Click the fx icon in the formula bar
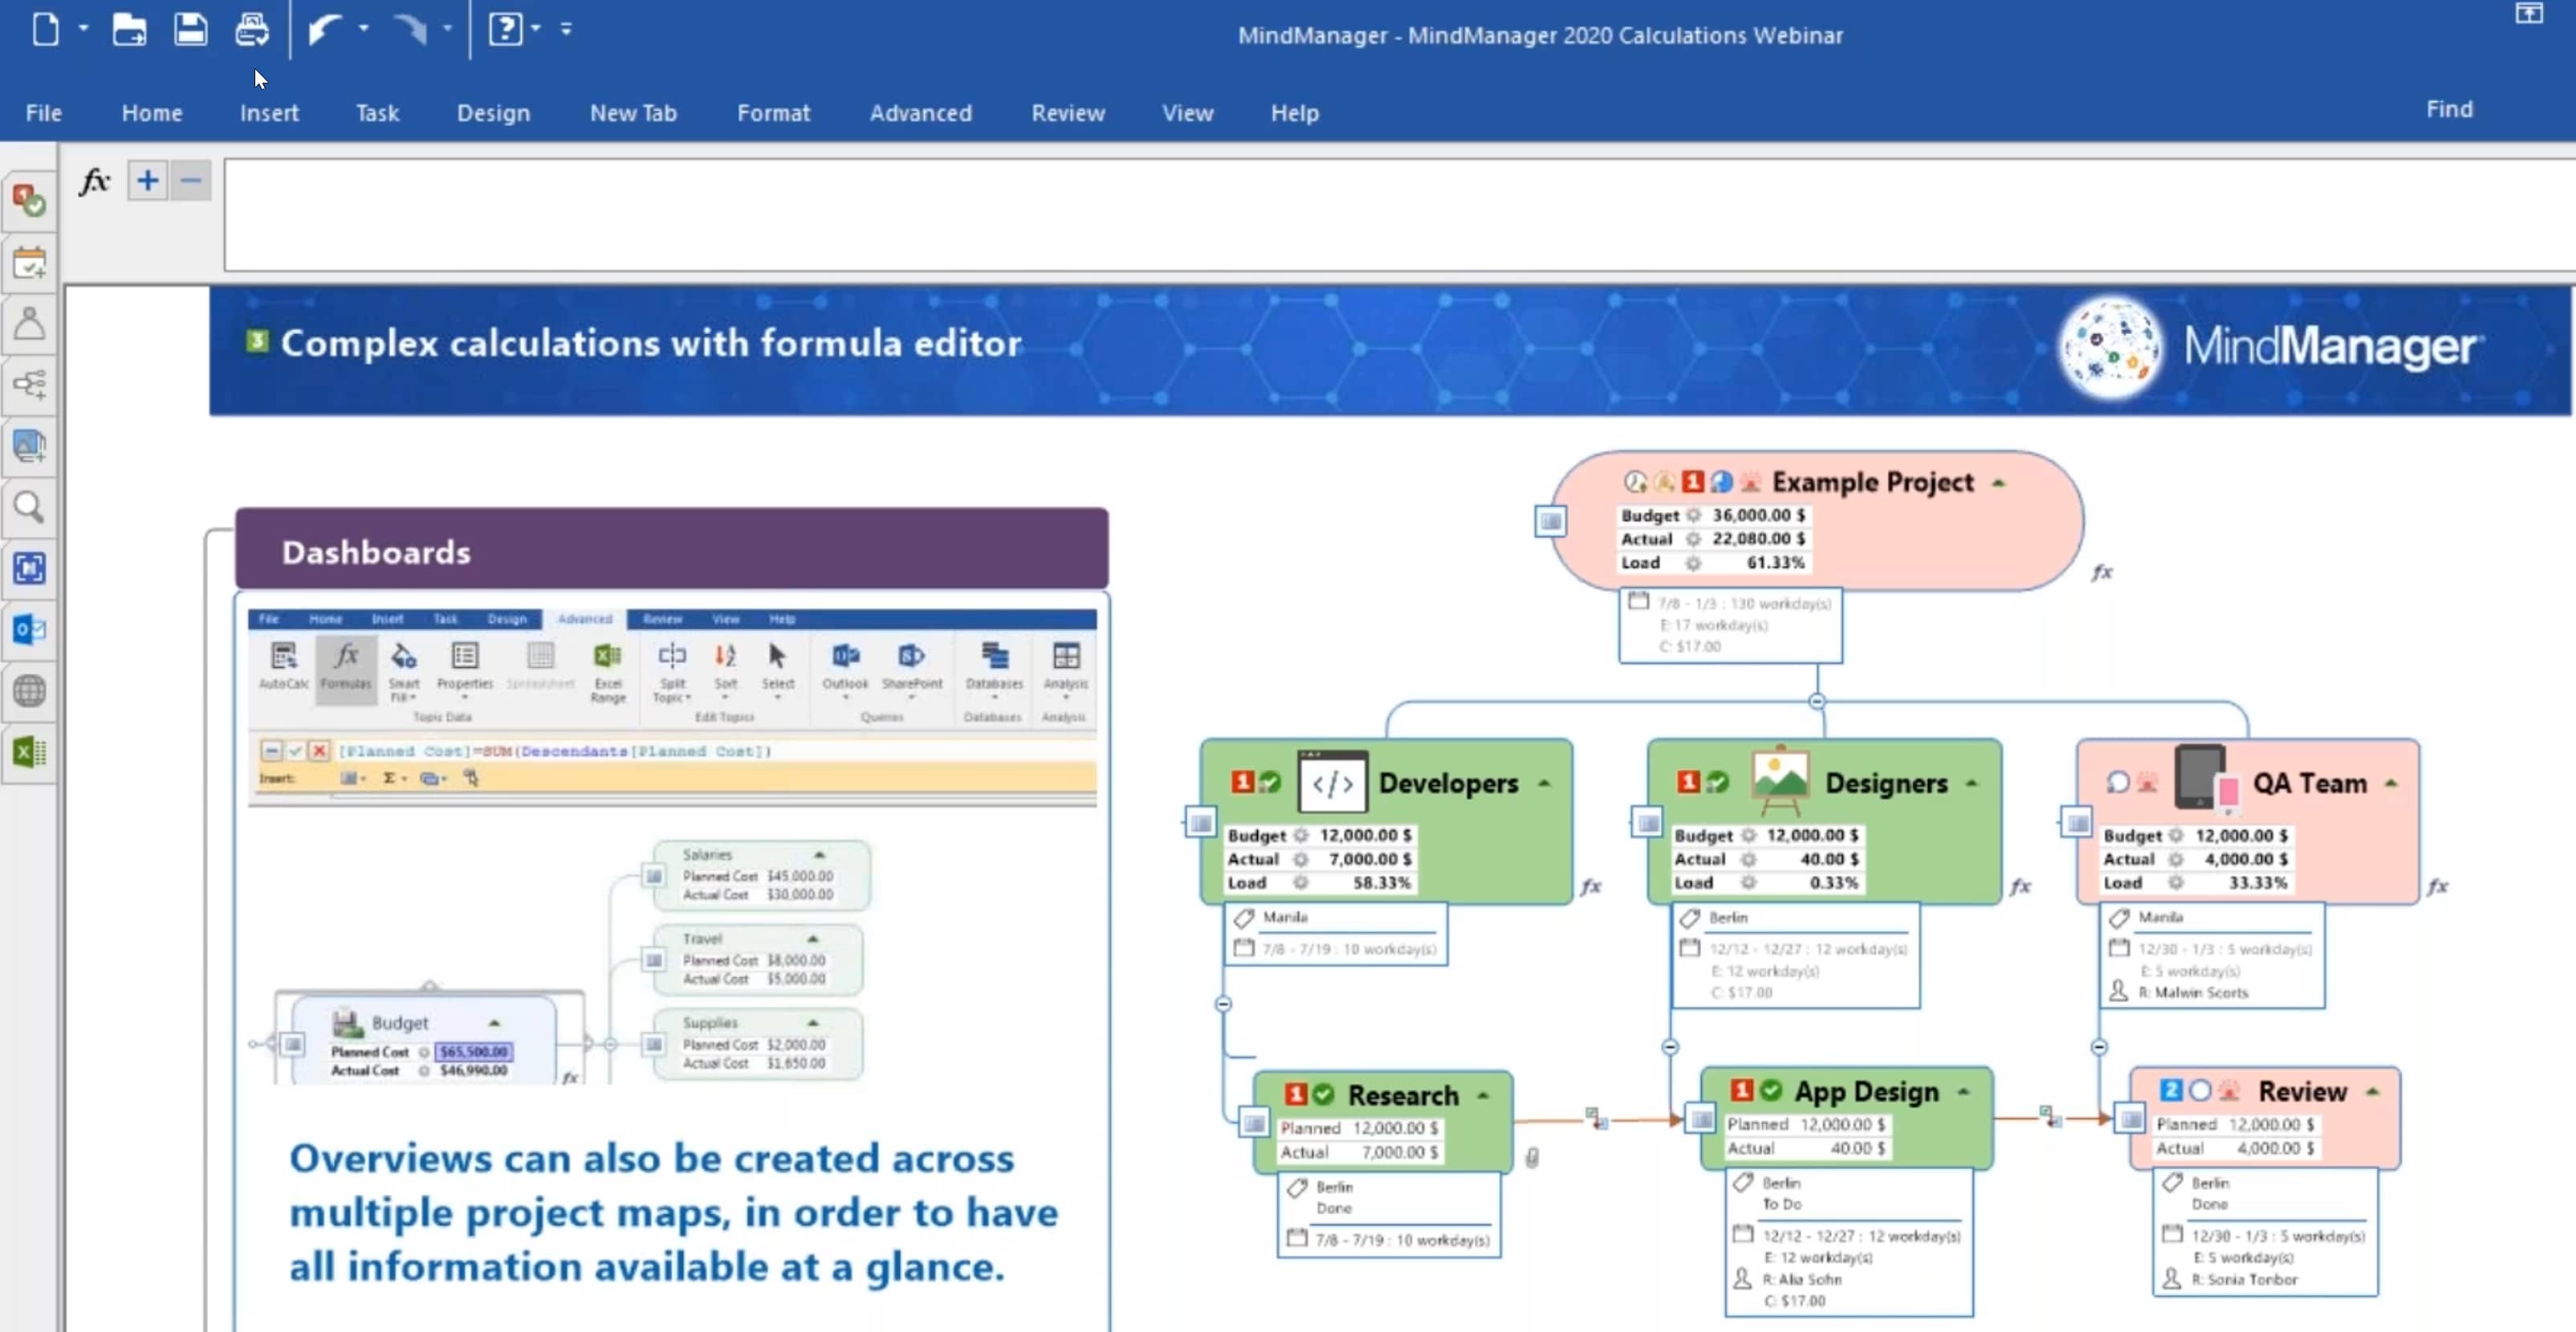This screenshot has width=2576, height=1332. (x=95, y=181)
